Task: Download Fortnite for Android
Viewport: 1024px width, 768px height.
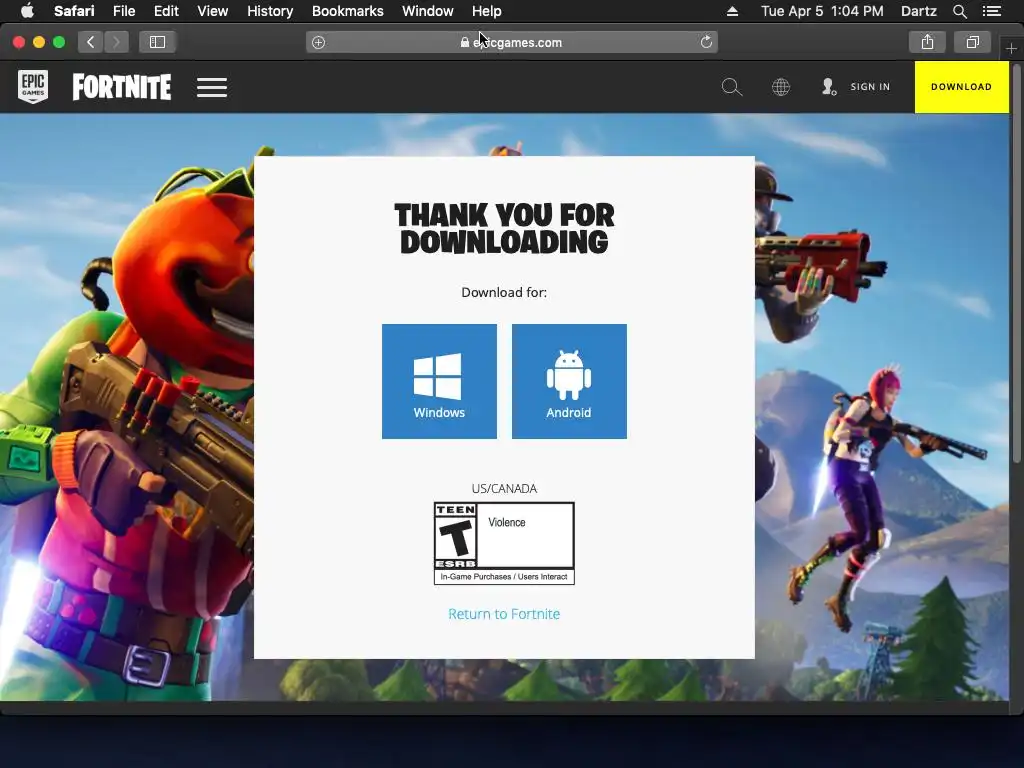Action: coord(569,381)
